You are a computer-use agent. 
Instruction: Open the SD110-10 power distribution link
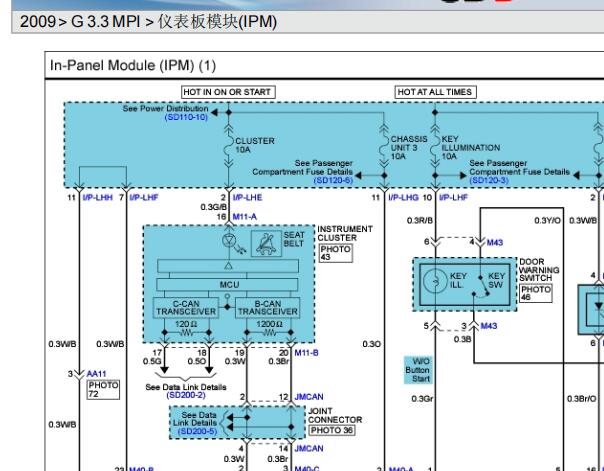[x=186, y=117]
